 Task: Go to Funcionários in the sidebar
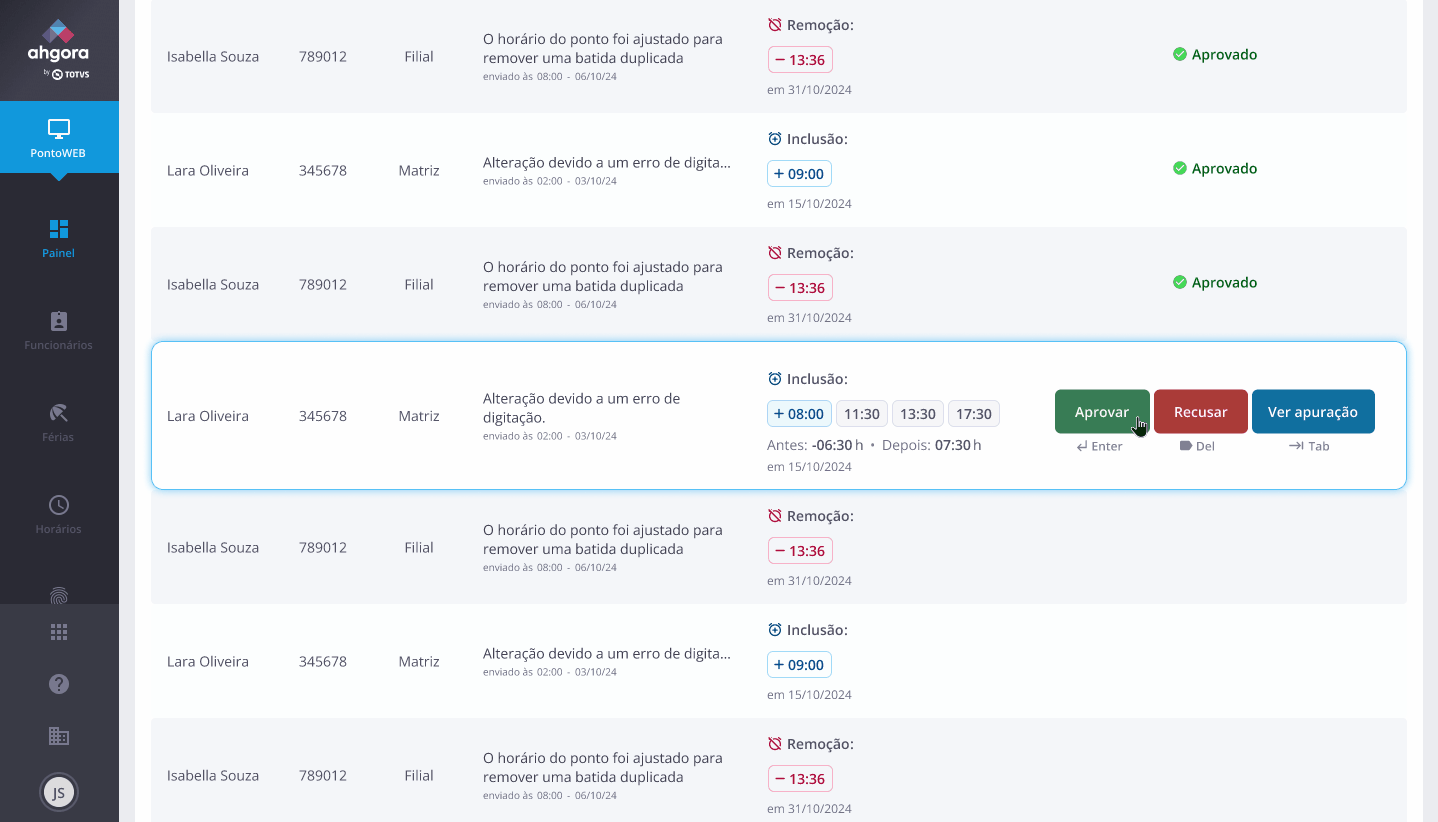click(x=59, y=321)
